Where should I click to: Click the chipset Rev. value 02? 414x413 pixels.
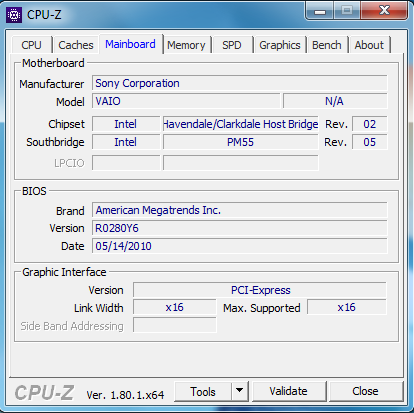point(370,124)
